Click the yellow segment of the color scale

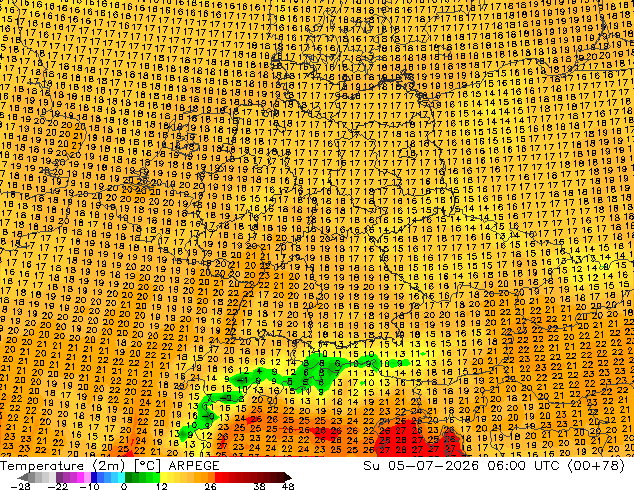(x=167, y=477)
